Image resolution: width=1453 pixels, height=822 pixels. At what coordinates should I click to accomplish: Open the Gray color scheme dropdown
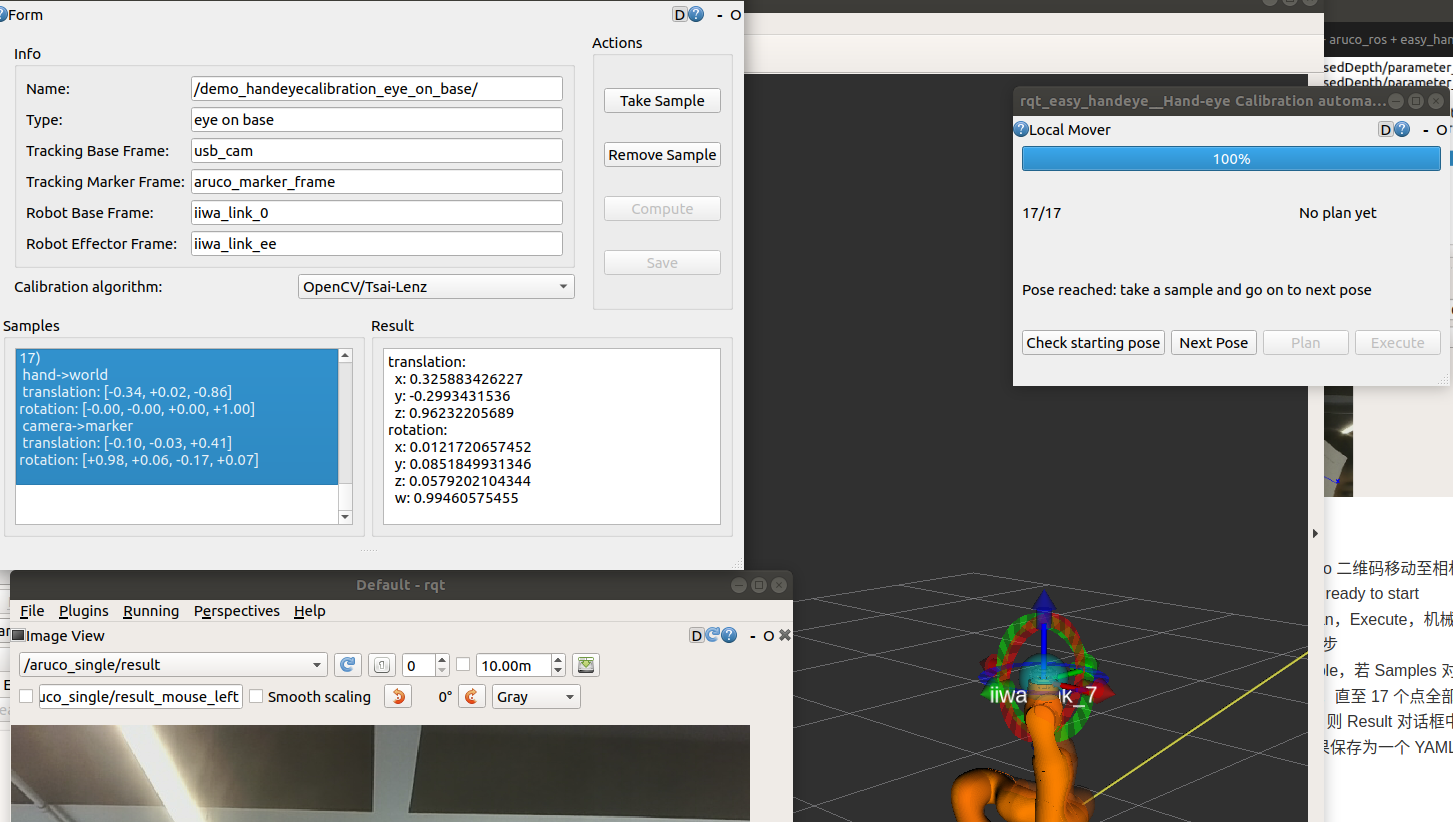(536, 696)
